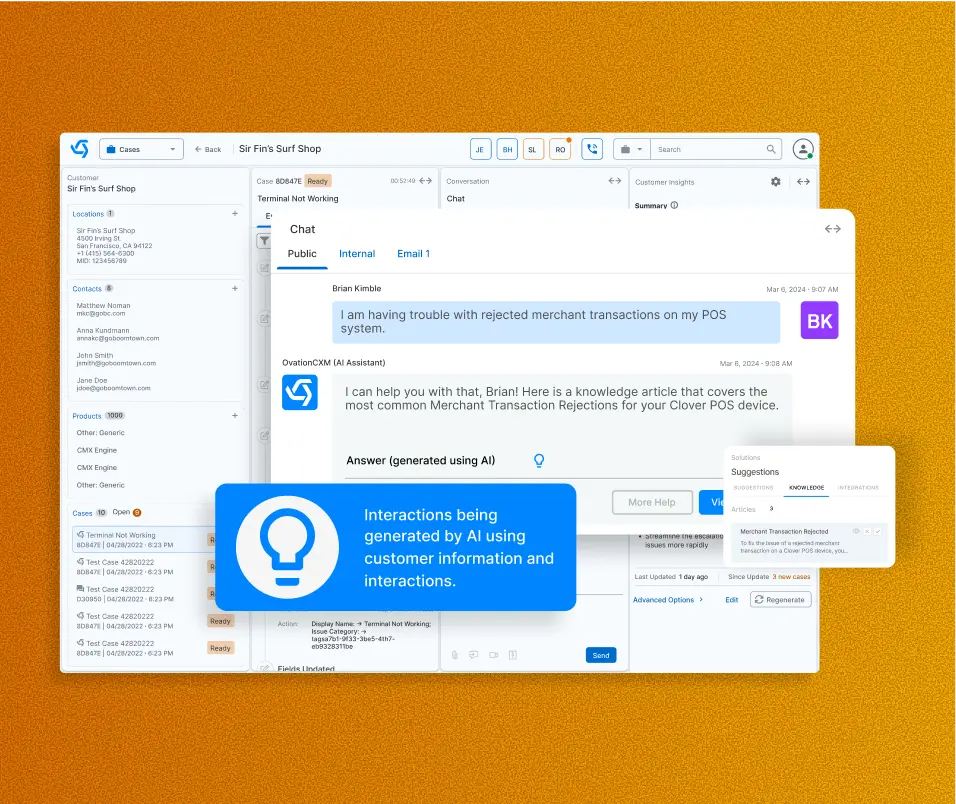This screenshot has height=804, width=956.
Task: Attach a file with the paperclip icon
Action: [455, 655]
